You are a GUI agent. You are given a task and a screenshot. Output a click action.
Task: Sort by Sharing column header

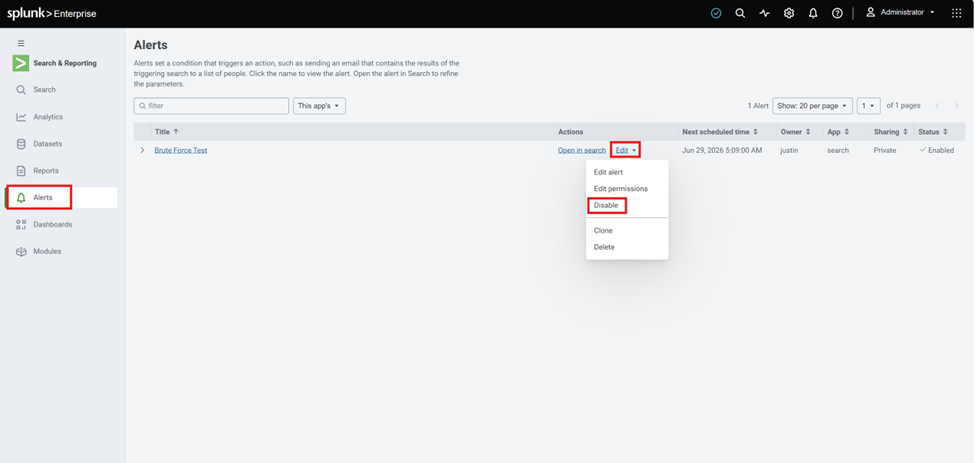(891, 132)
